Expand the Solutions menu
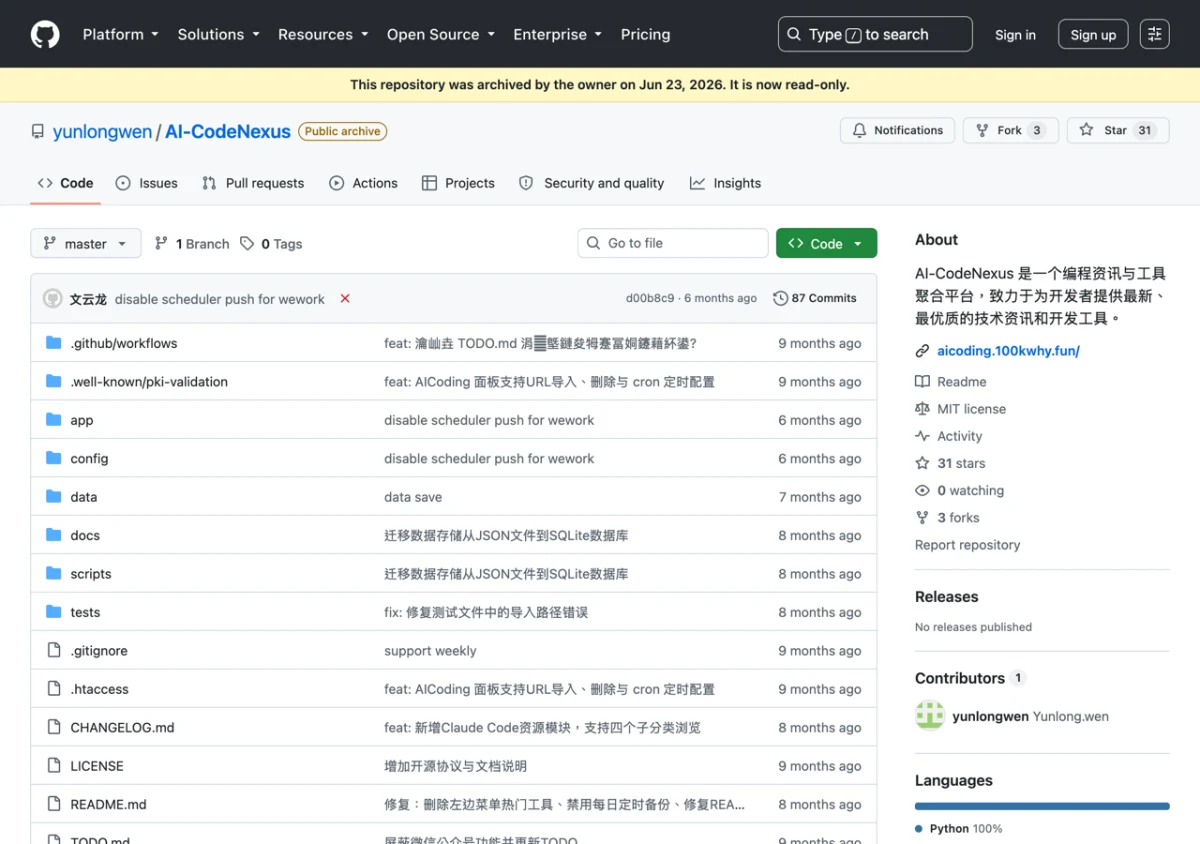 219,34
